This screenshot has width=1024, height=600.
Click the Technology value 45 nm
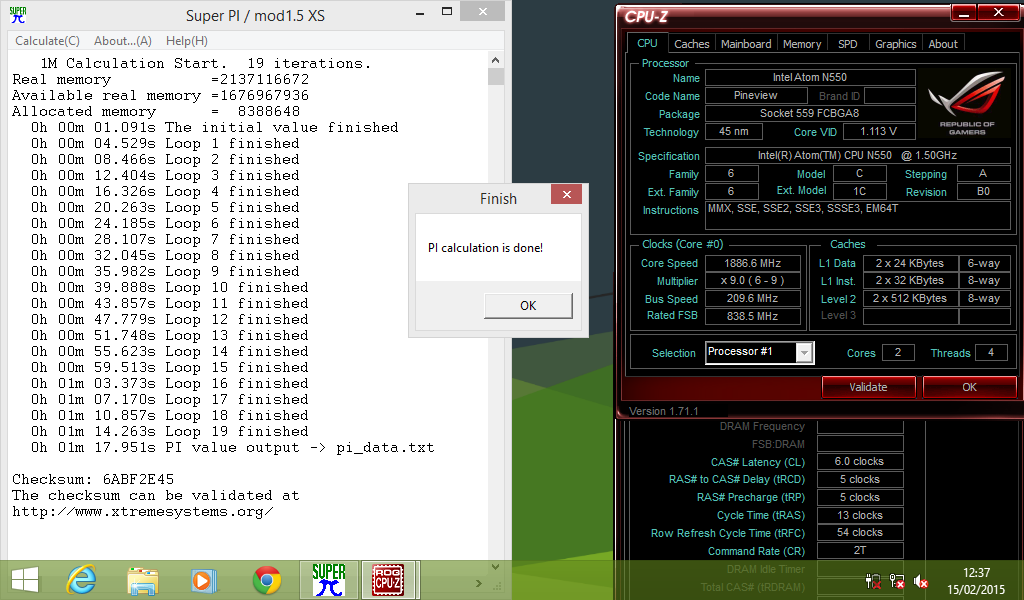coord(734,131)
